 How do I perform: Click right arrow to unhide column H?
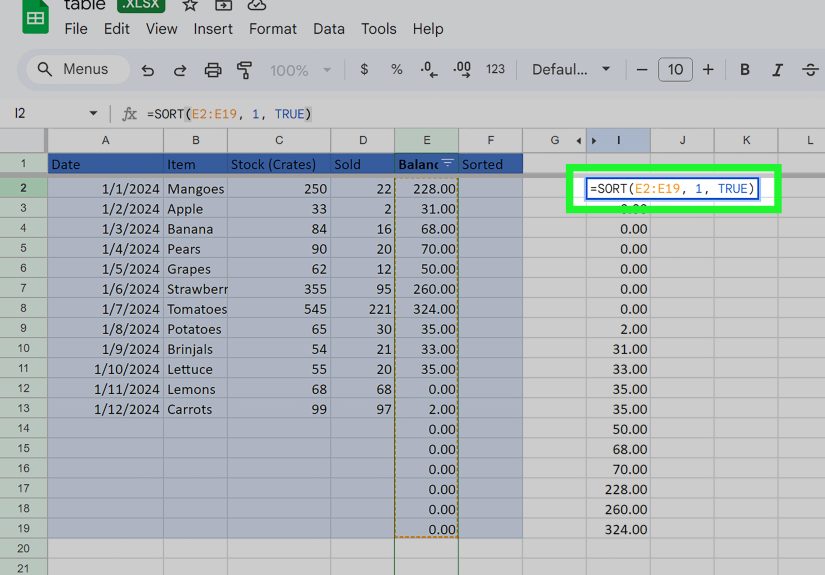[x=594, y=140]
